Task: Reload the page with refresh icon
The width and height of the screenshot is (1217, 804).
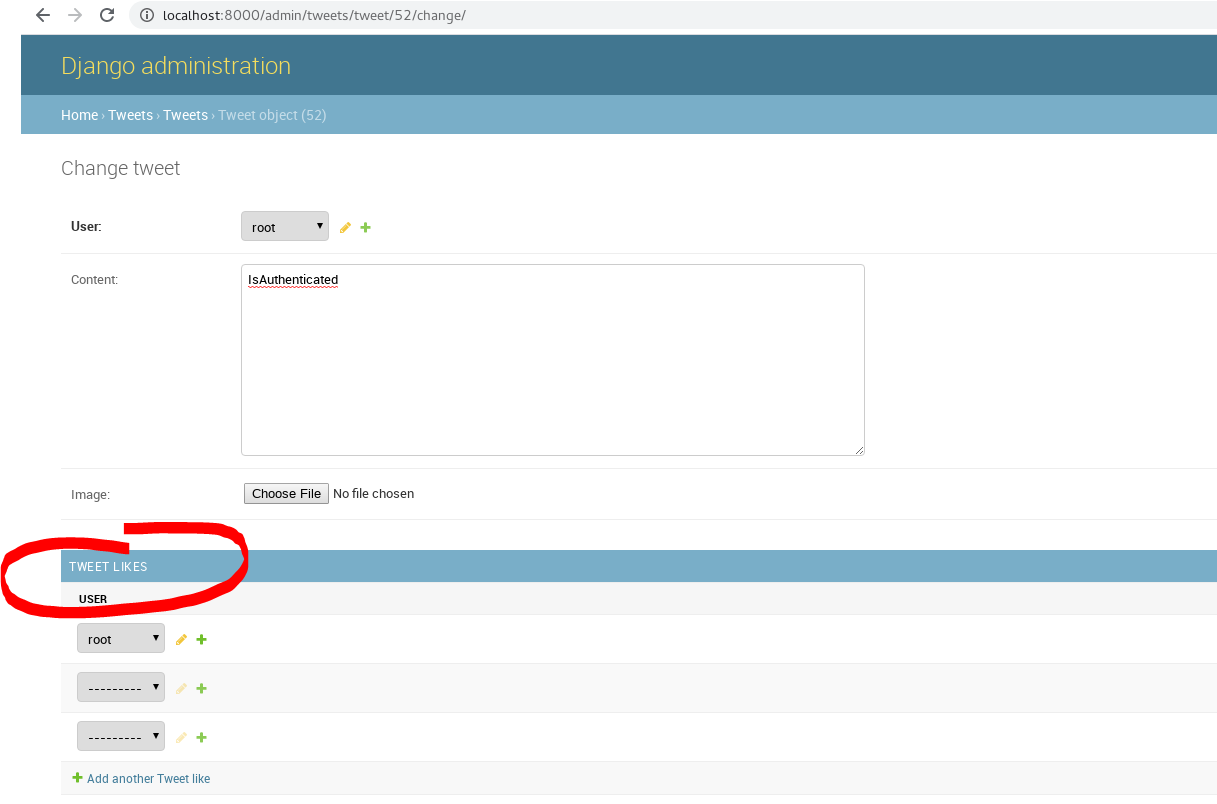Action: pyautogui.click(x=106, y=16)
